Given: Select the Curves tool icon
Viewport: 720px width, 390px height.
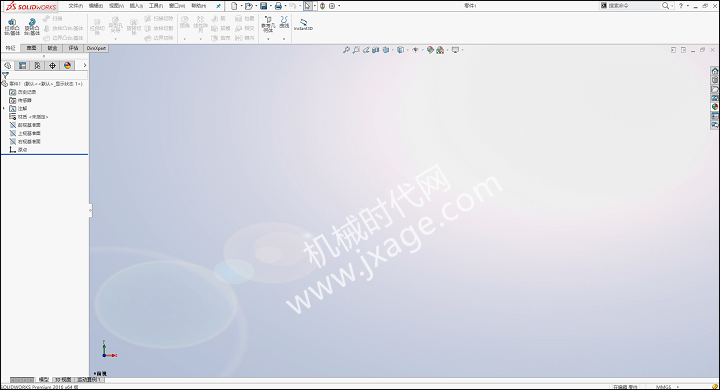Looking at the screenshot, I should point(284,22).
